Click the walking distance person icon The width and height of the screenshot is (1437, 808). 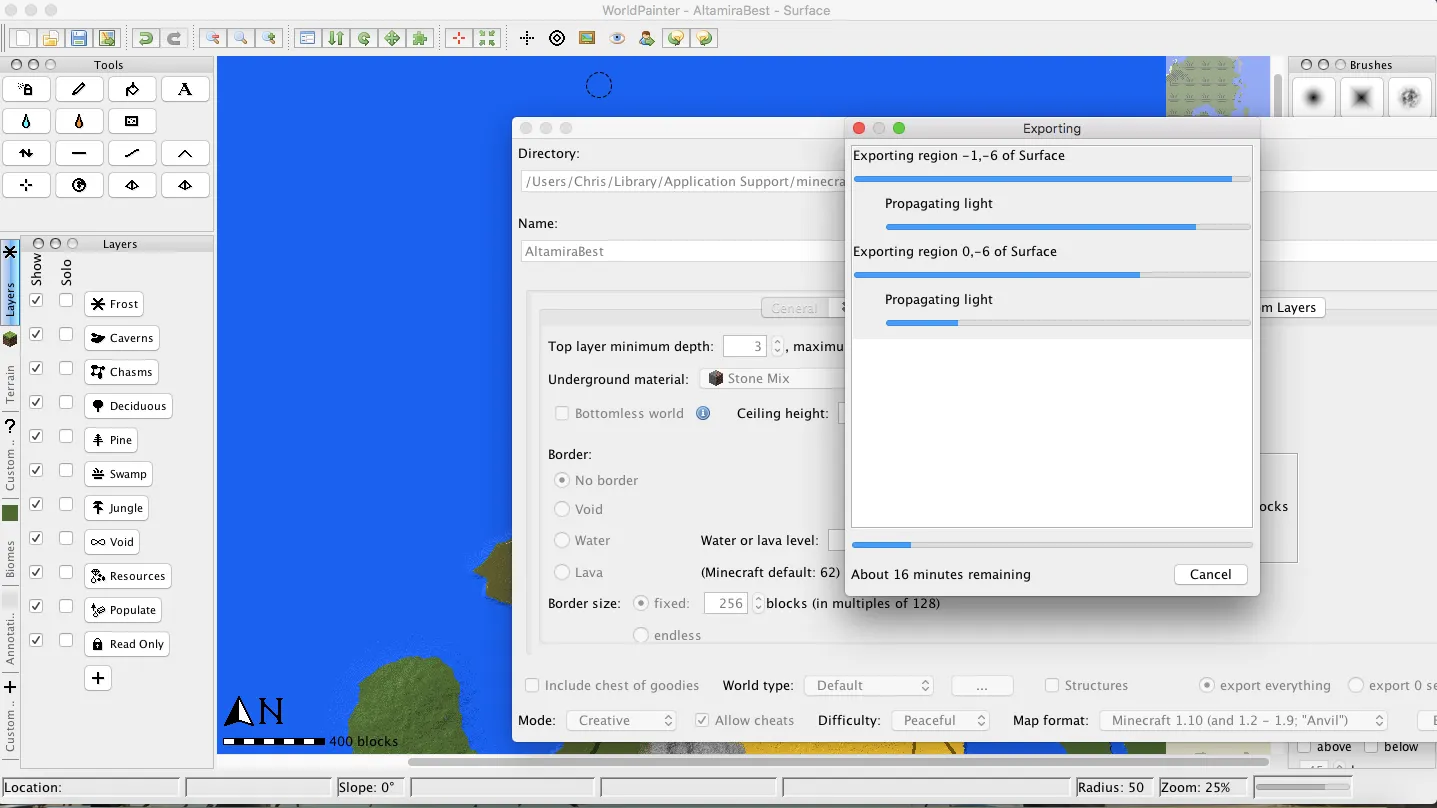click(647, 38)
